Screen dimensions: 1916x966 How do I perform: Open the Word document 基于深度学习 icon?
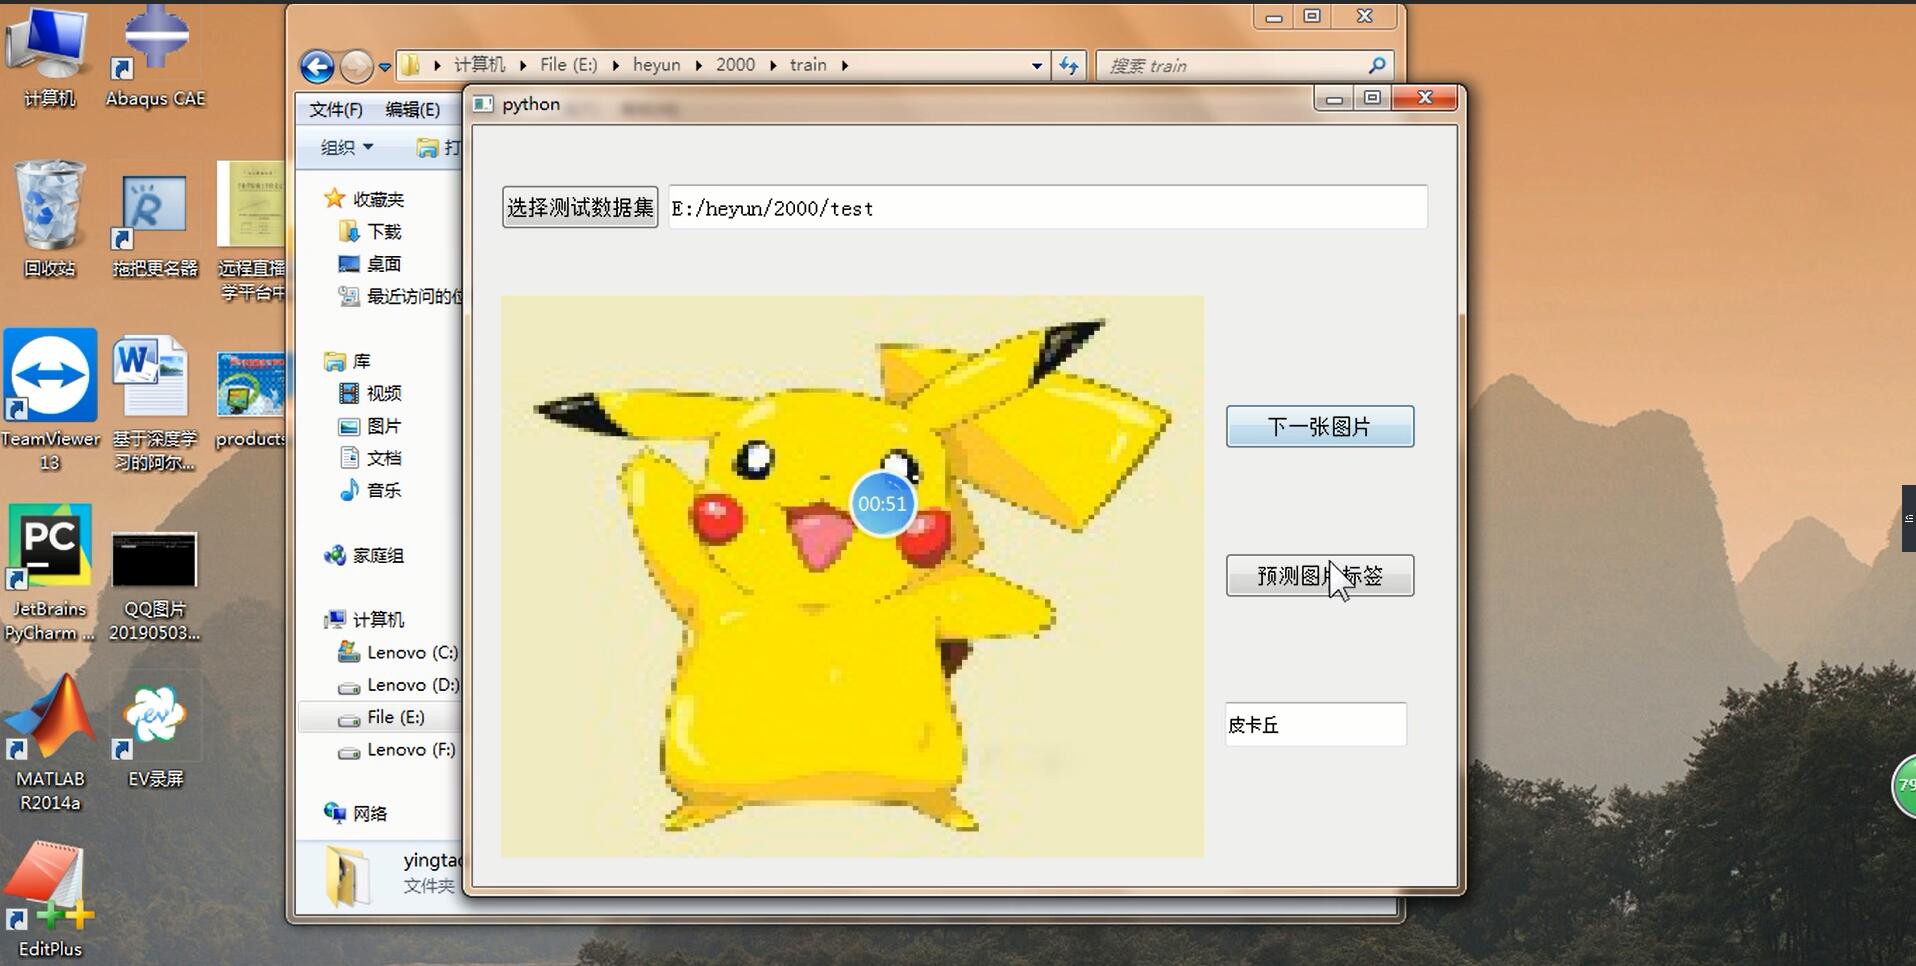point(154,403)
